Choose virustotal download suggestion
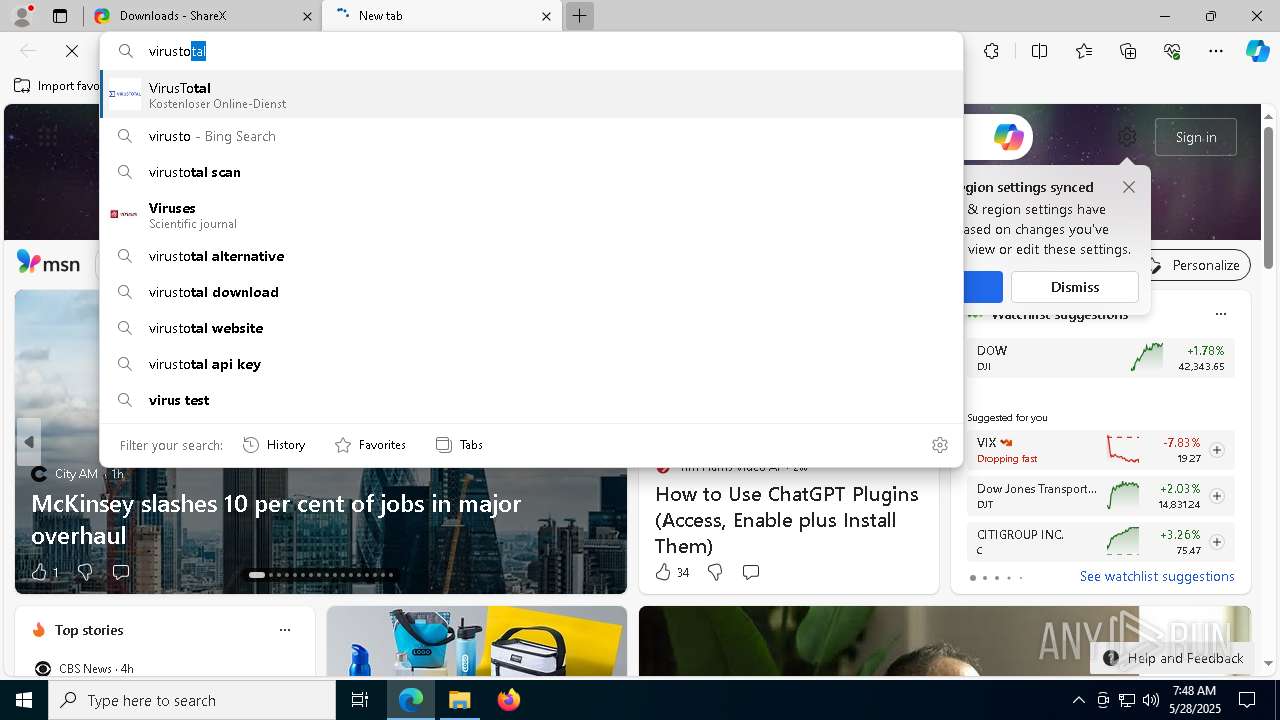 (531, 292)
